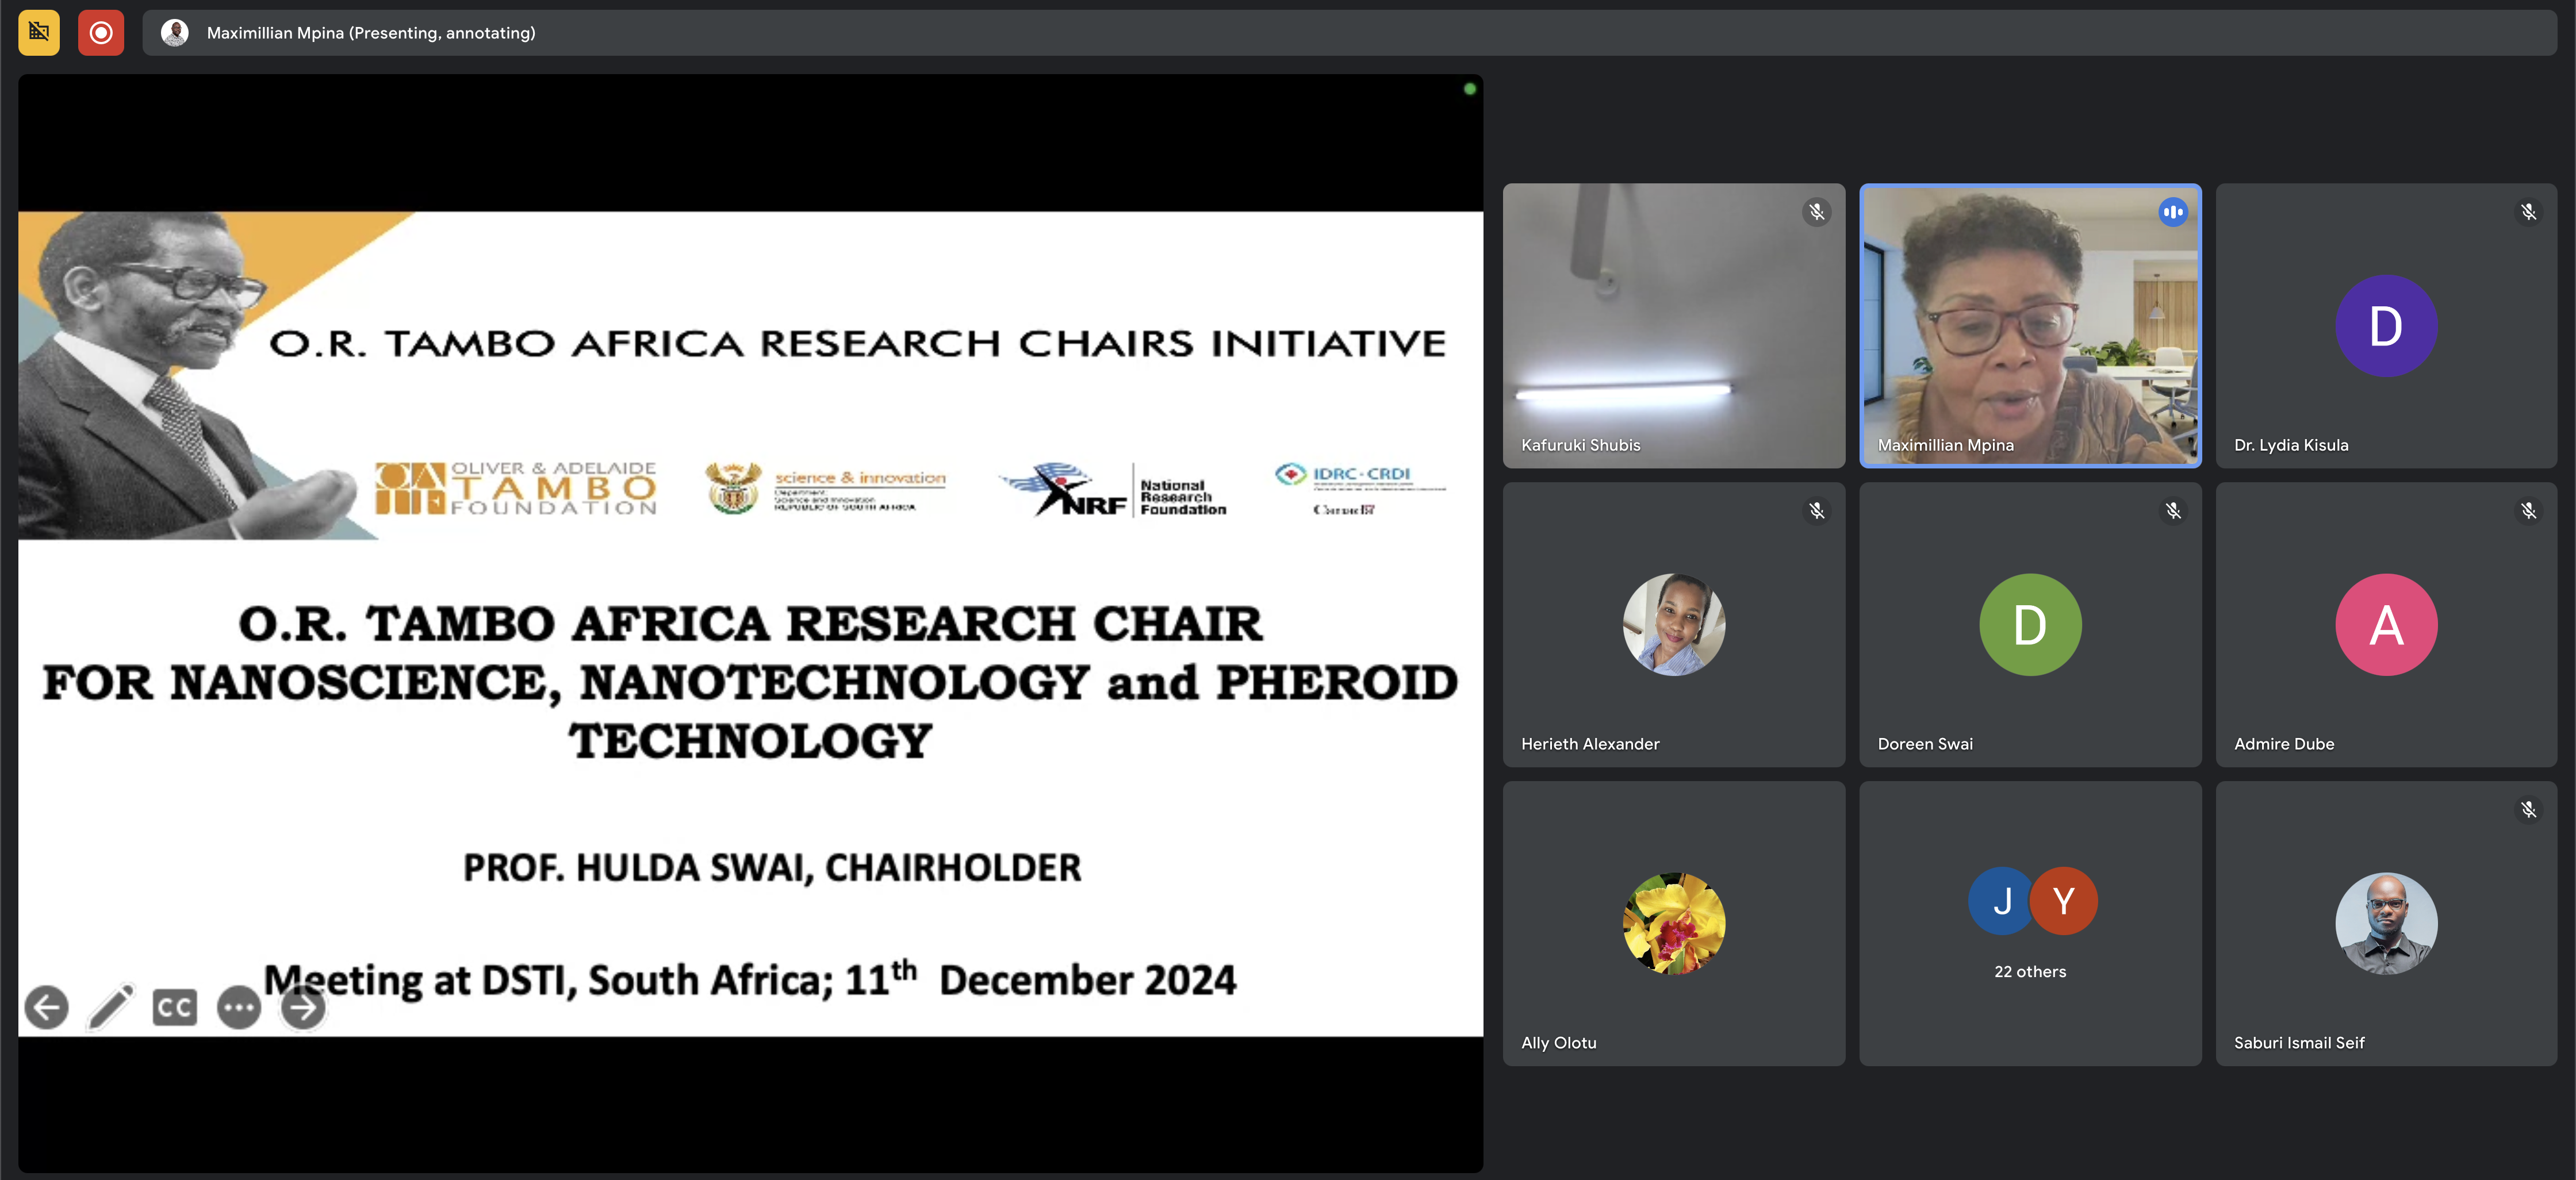Image resolution: width=2576 pixels, height=1180 pixels.
Task: Click muted mic icon on Kafuruki Shubis tile
Action: 1816,212
